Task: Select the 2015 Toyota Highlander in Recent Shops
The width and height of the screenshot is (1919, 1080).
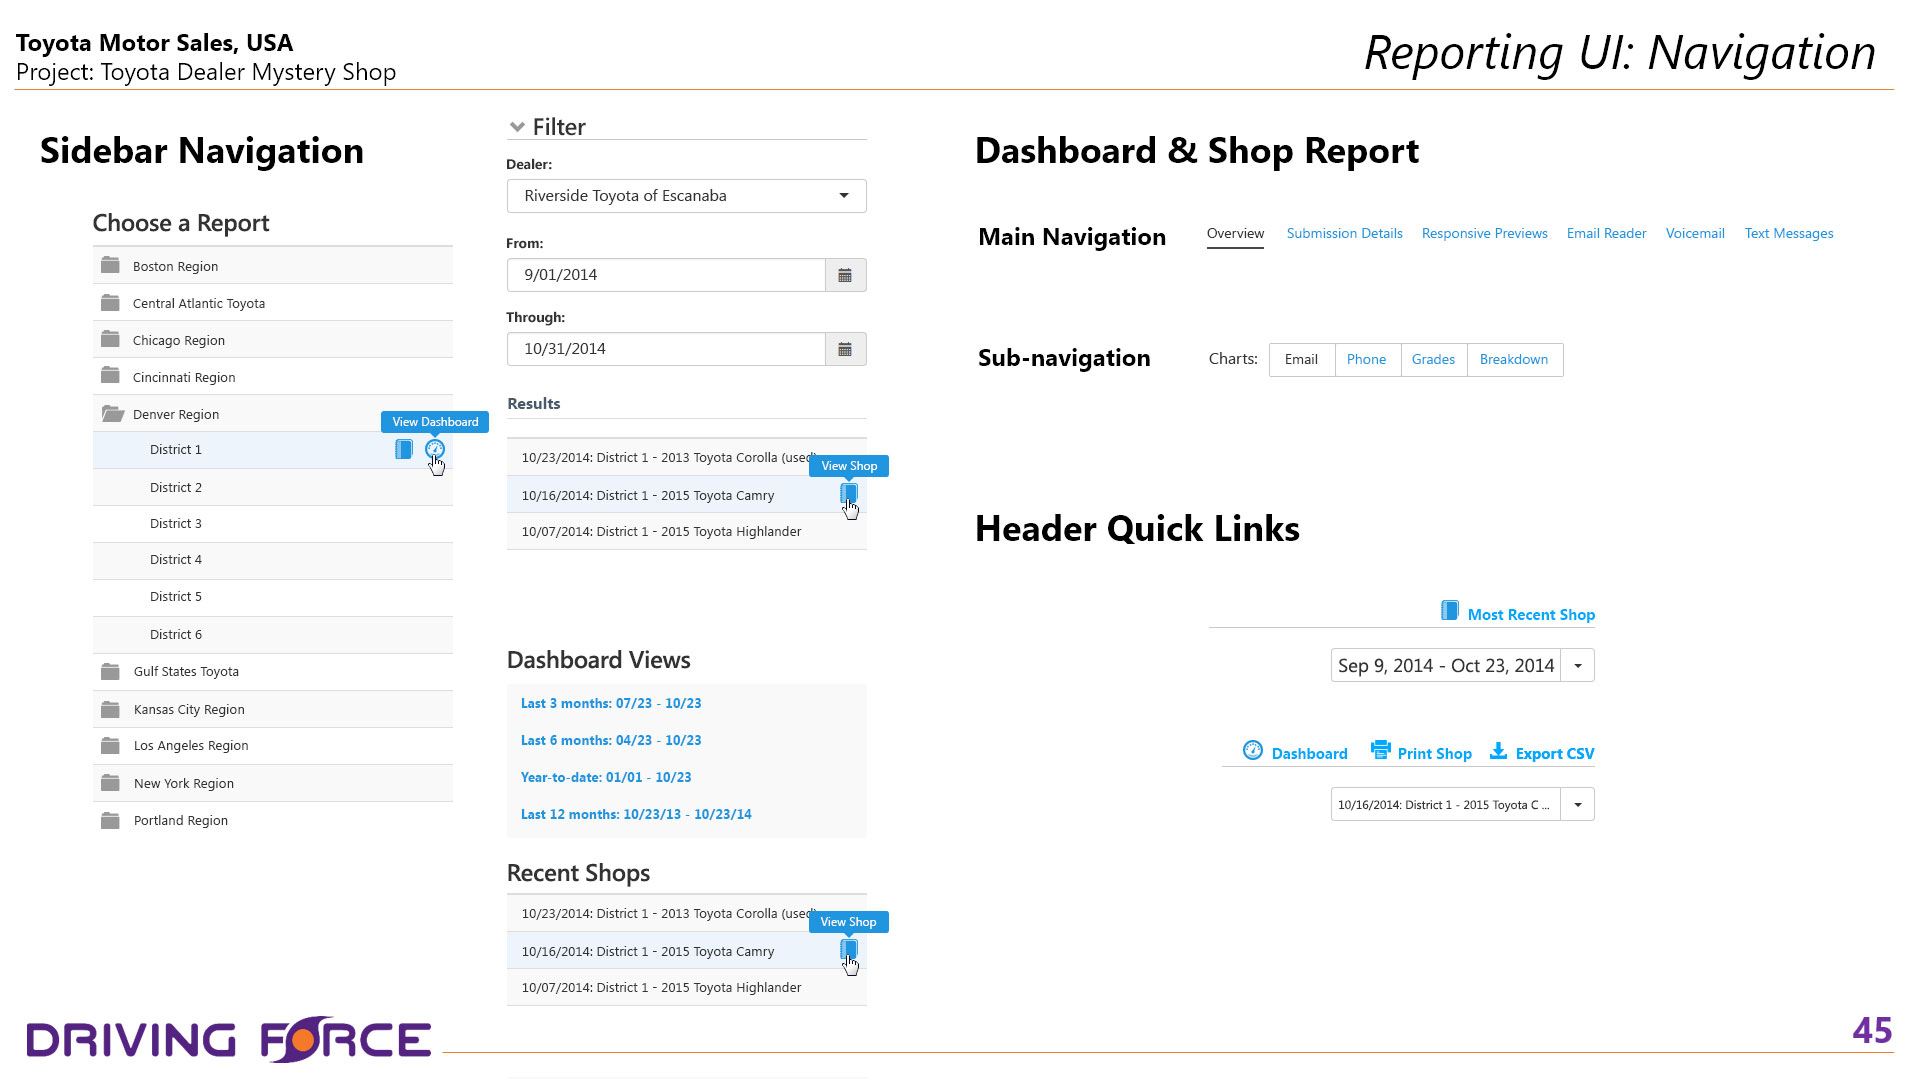Action: (x=686, y=988)
